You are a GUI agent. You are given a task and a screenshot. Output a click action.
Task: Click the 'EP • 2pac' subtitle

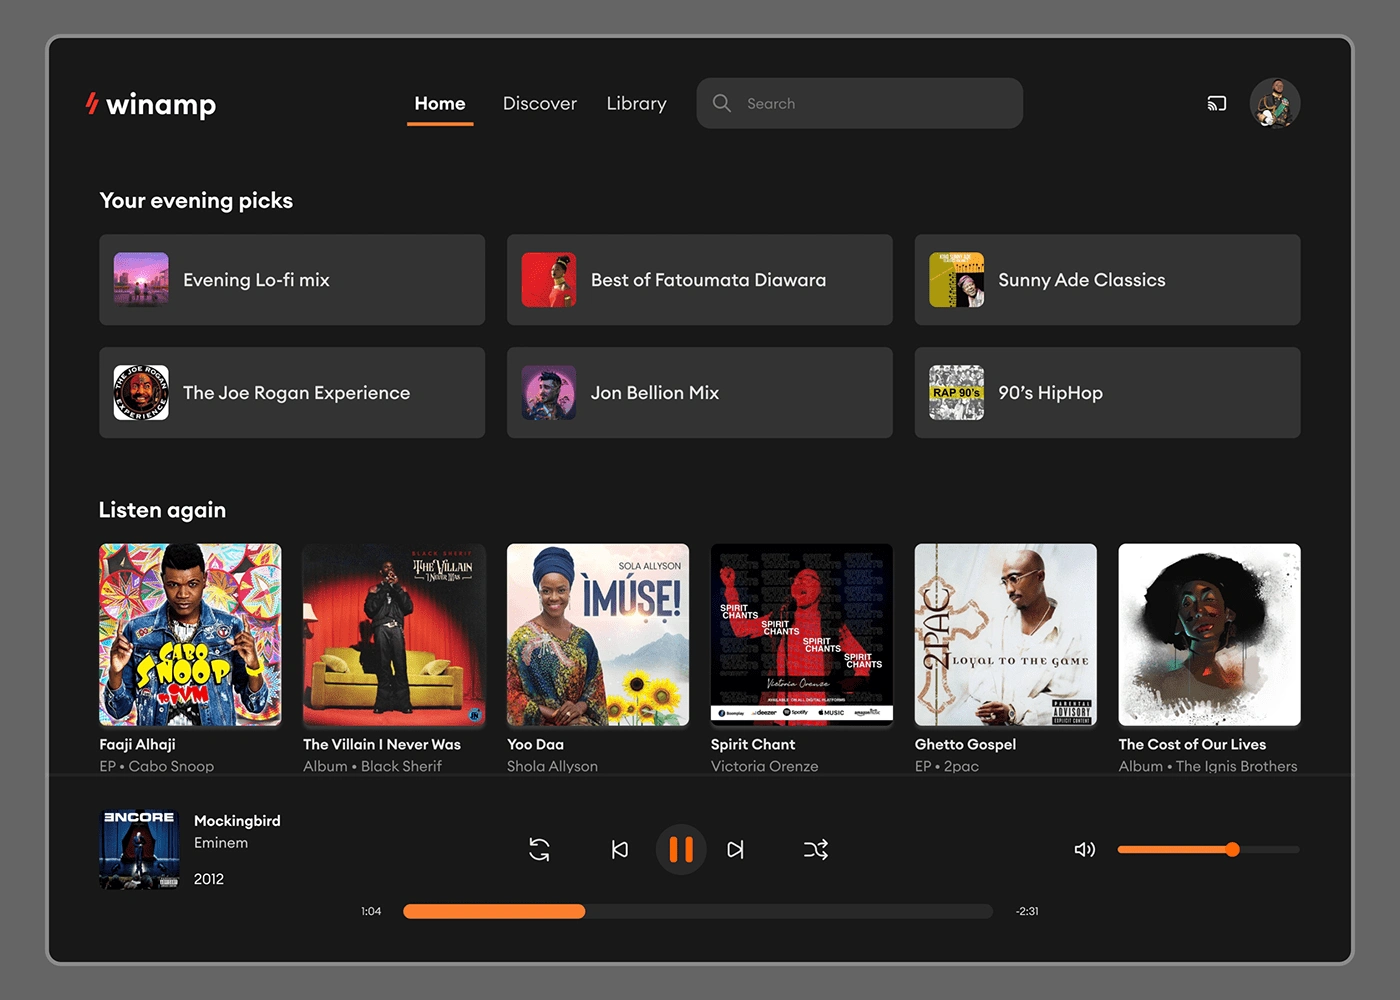click(x=947, y=766)
